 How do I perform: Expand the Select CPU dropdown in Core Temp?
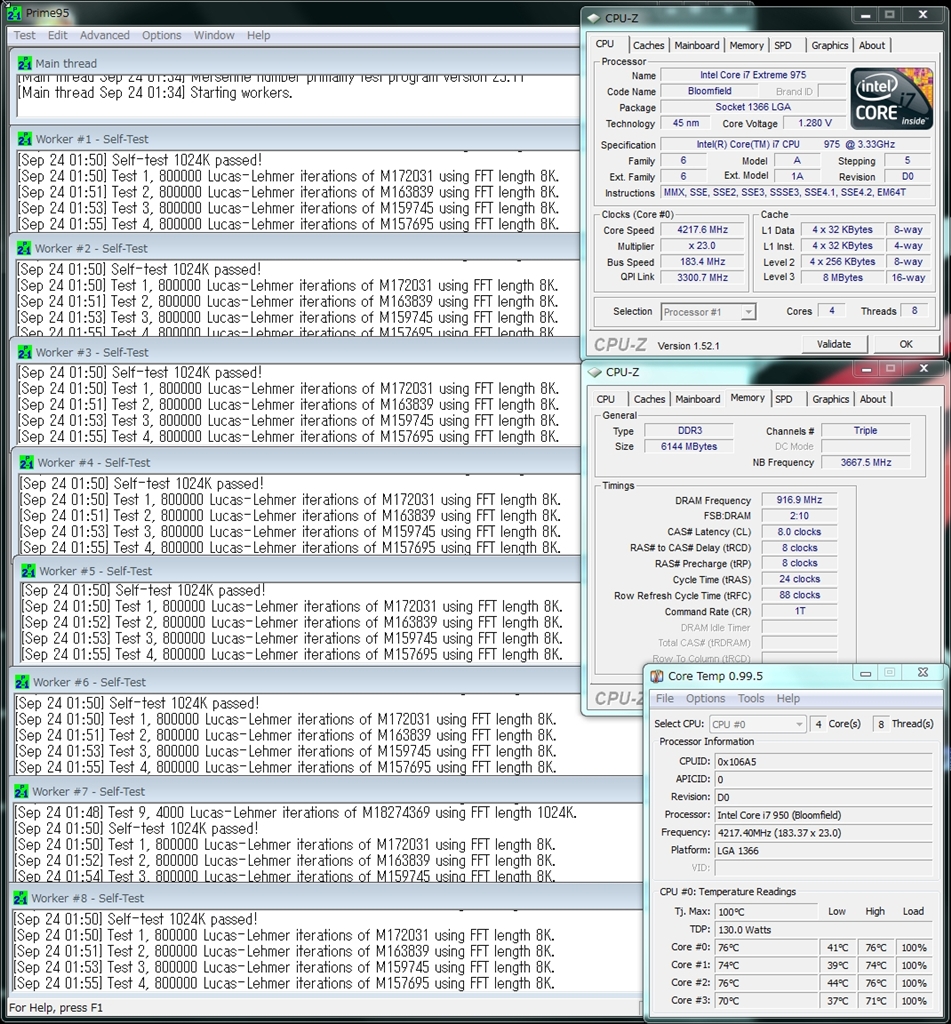[x=756, y=724]
